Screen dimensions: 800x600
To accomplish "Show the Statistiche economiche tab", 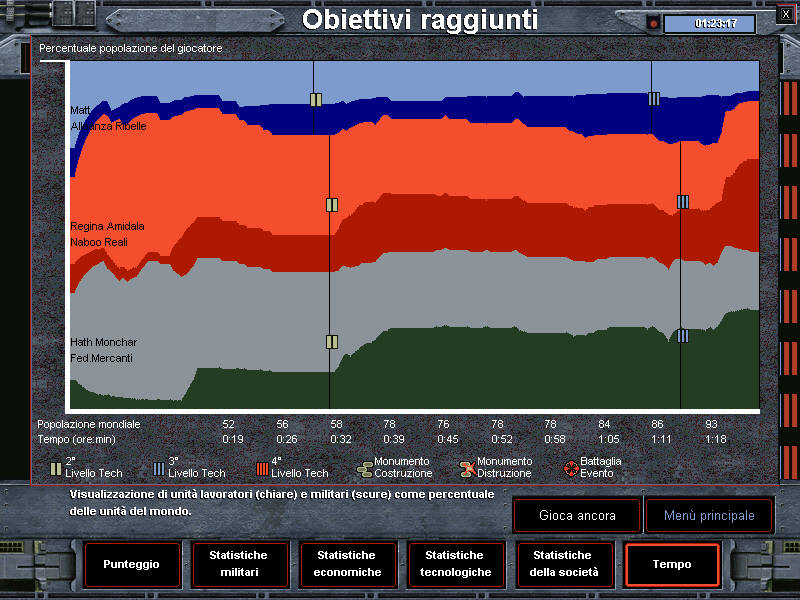I will pos(347,564).
